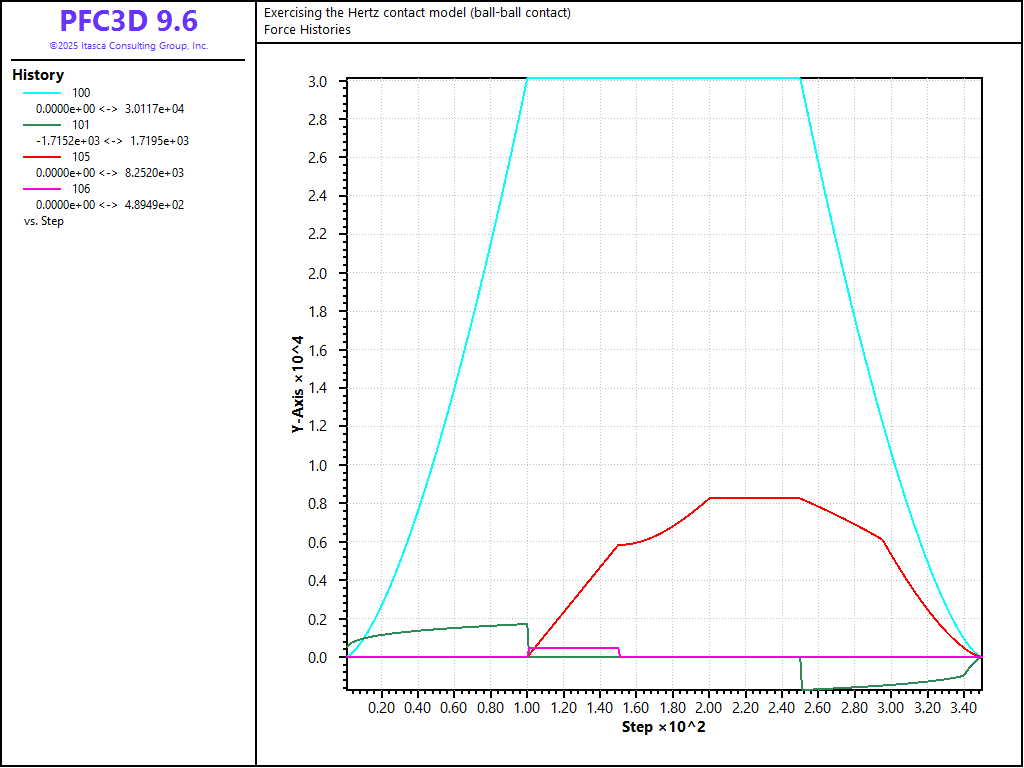Click the range text ending in 1.7195e+03

[x=112, y=141]
